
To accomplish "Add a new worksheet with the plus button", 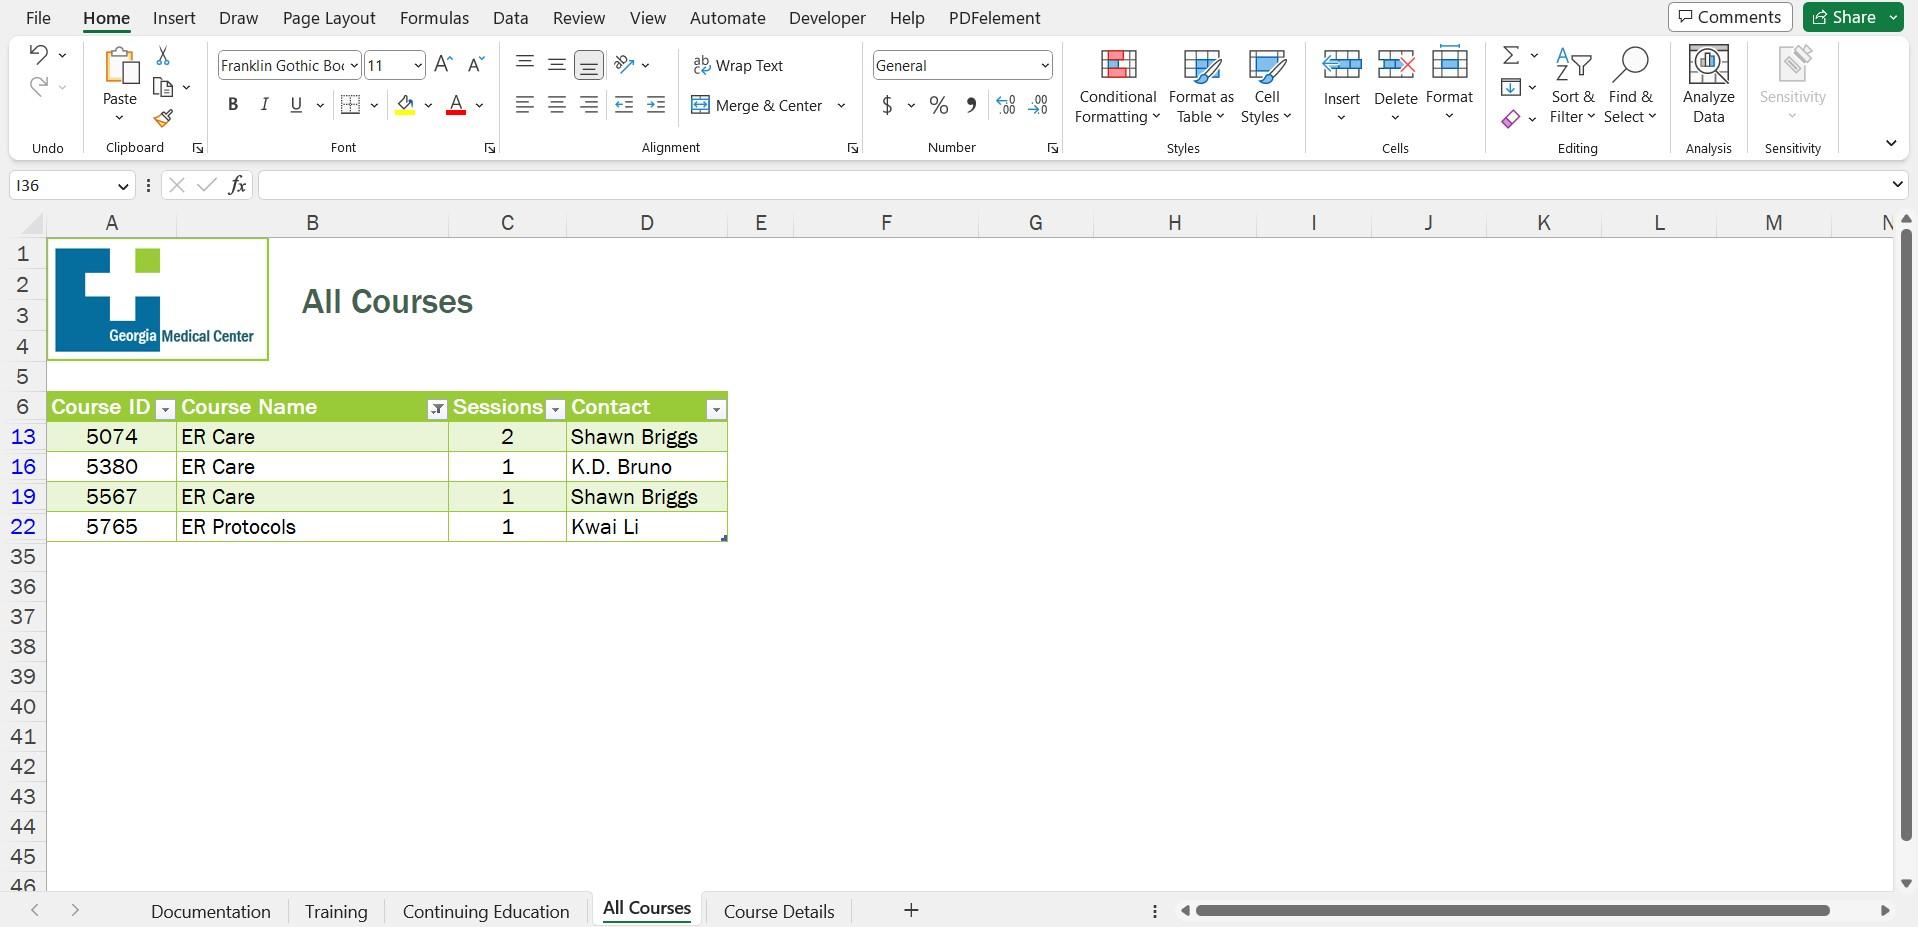I will pos(910,910).
